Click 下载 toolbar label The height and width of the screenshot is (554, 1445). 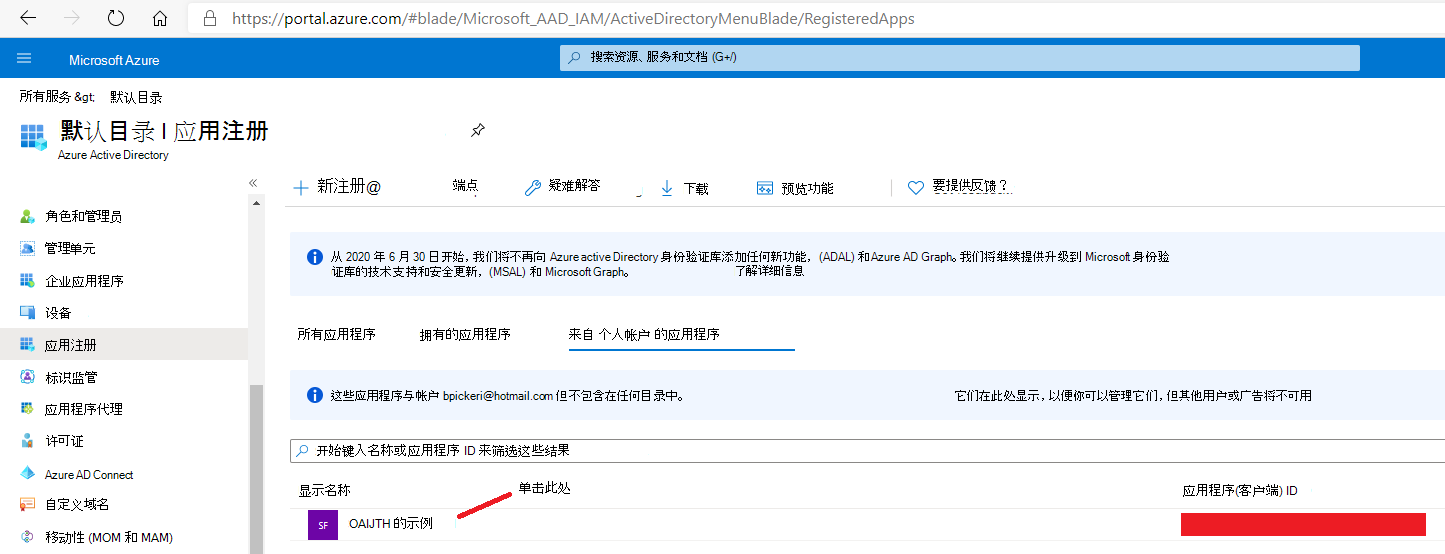[696, 188]
